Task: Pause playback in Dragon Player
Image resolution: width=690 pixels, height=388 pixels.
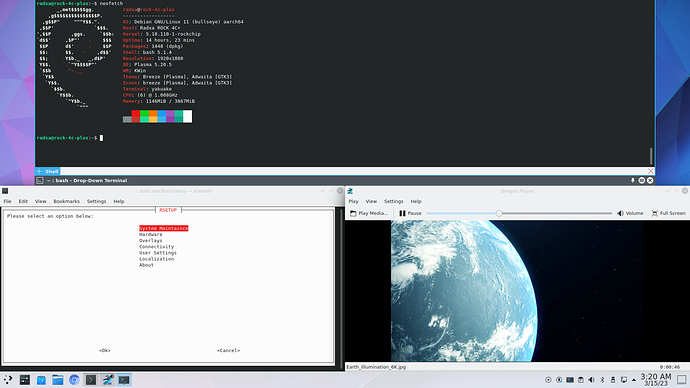Action: [x=410, y=213]
